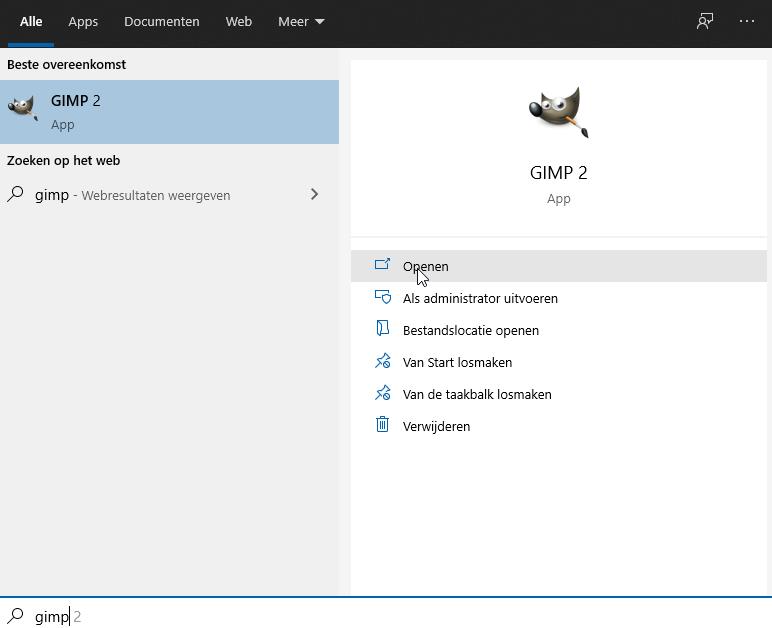772x628 pixels.
Task: Click the file location folder icon
Action: (x=382, y=329)
